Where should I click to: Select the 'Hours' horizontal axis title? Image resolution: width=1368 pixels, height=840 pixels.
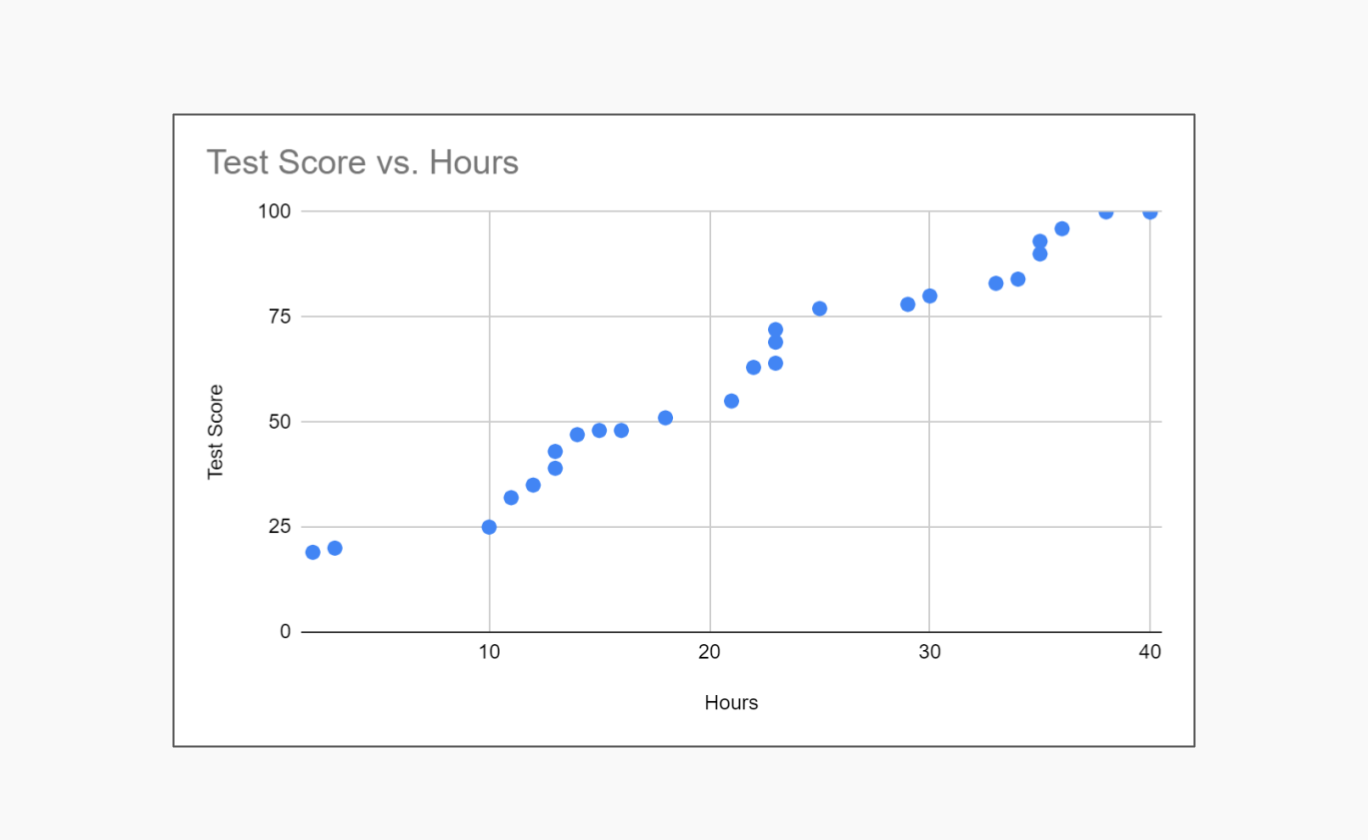[731, 703]
